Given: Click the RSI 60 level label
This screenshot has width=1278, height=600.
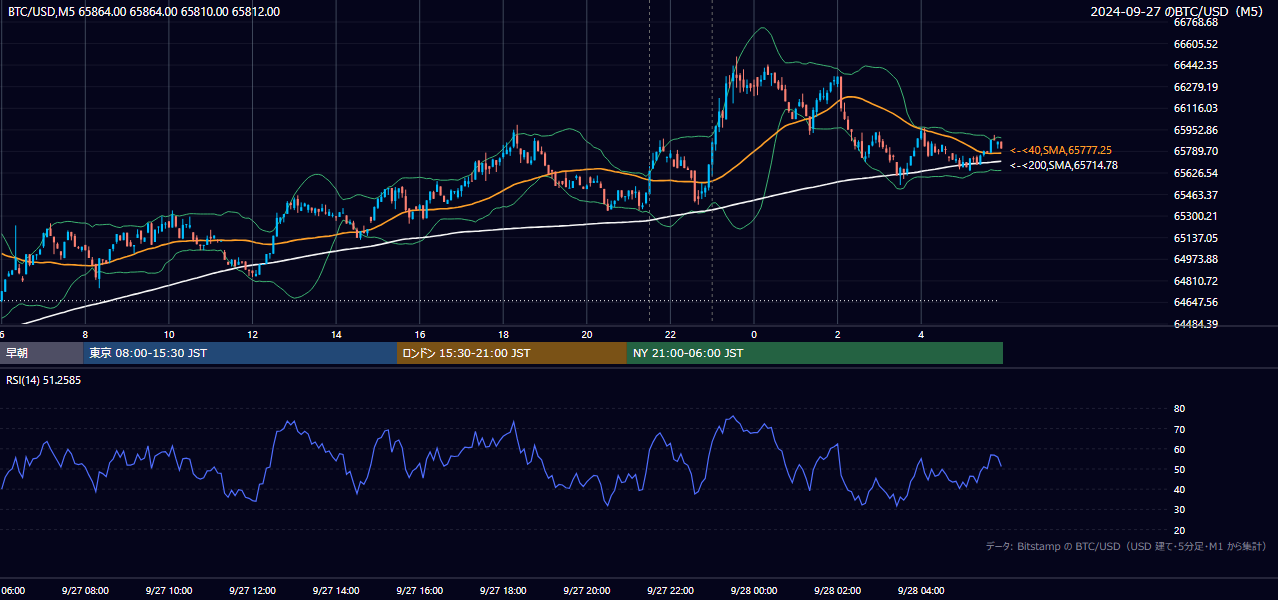Looking at the screenshot, I should point(1179,449).
